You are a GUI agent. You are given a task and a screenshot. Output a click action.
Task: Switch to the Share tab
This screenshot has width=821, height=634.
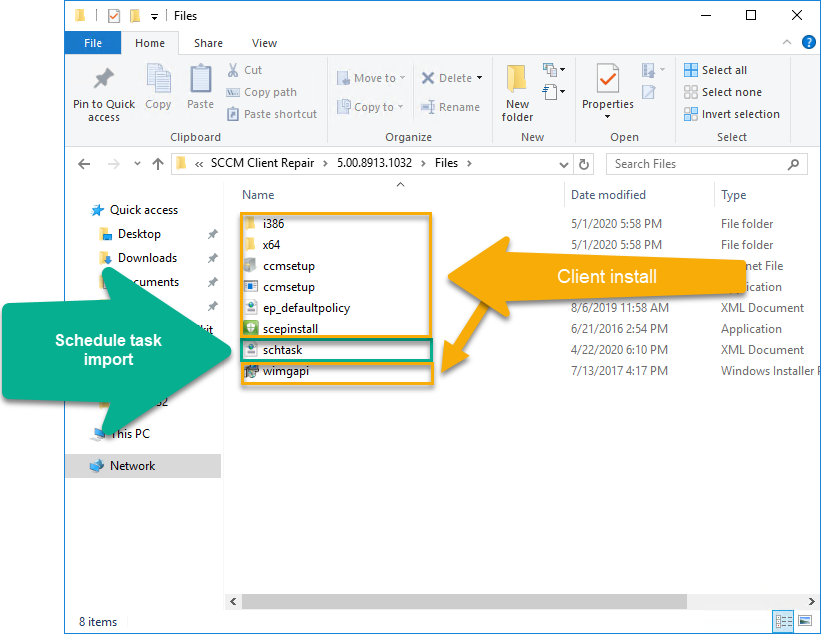[x=208, y=43]
